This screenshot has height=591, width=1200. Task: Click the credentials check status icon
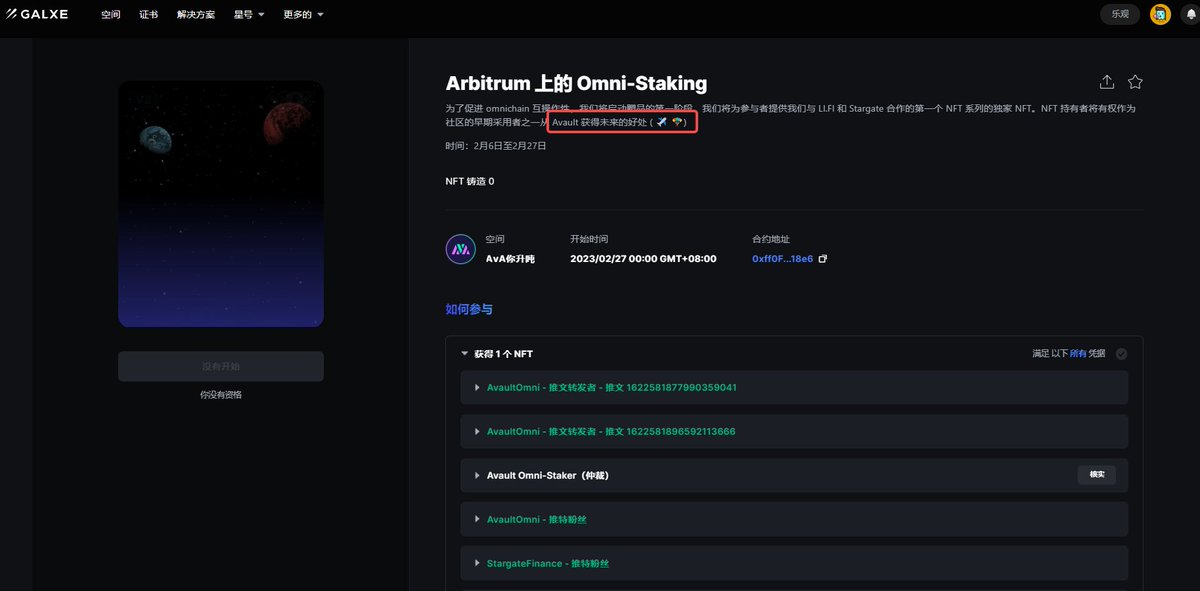tap(1121, 354)
